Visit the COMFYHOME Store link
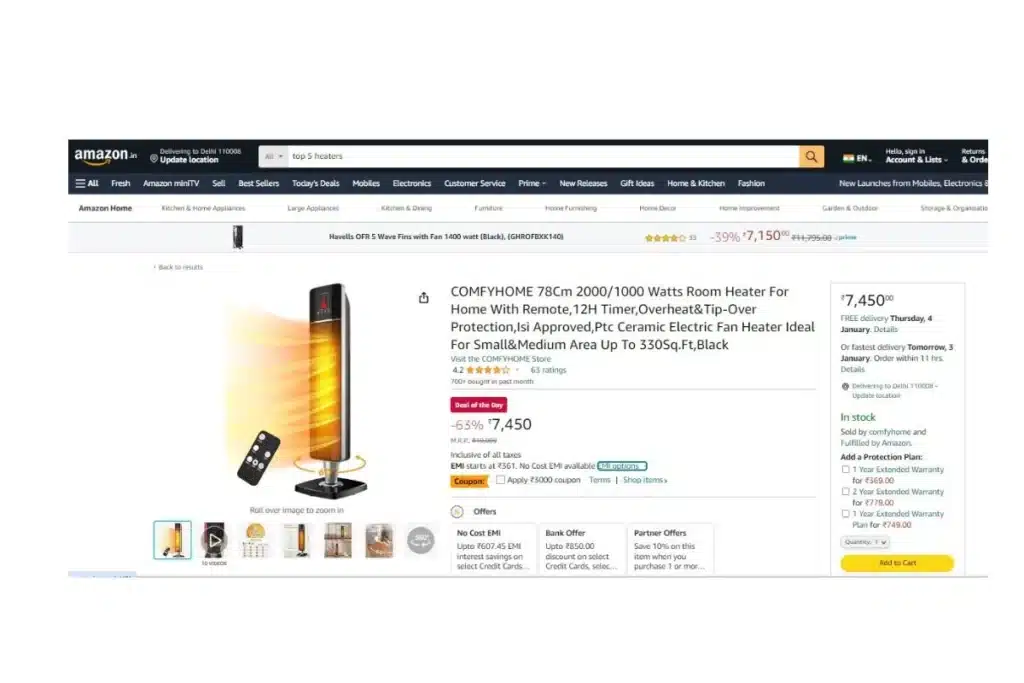 (x=501, y=359)
